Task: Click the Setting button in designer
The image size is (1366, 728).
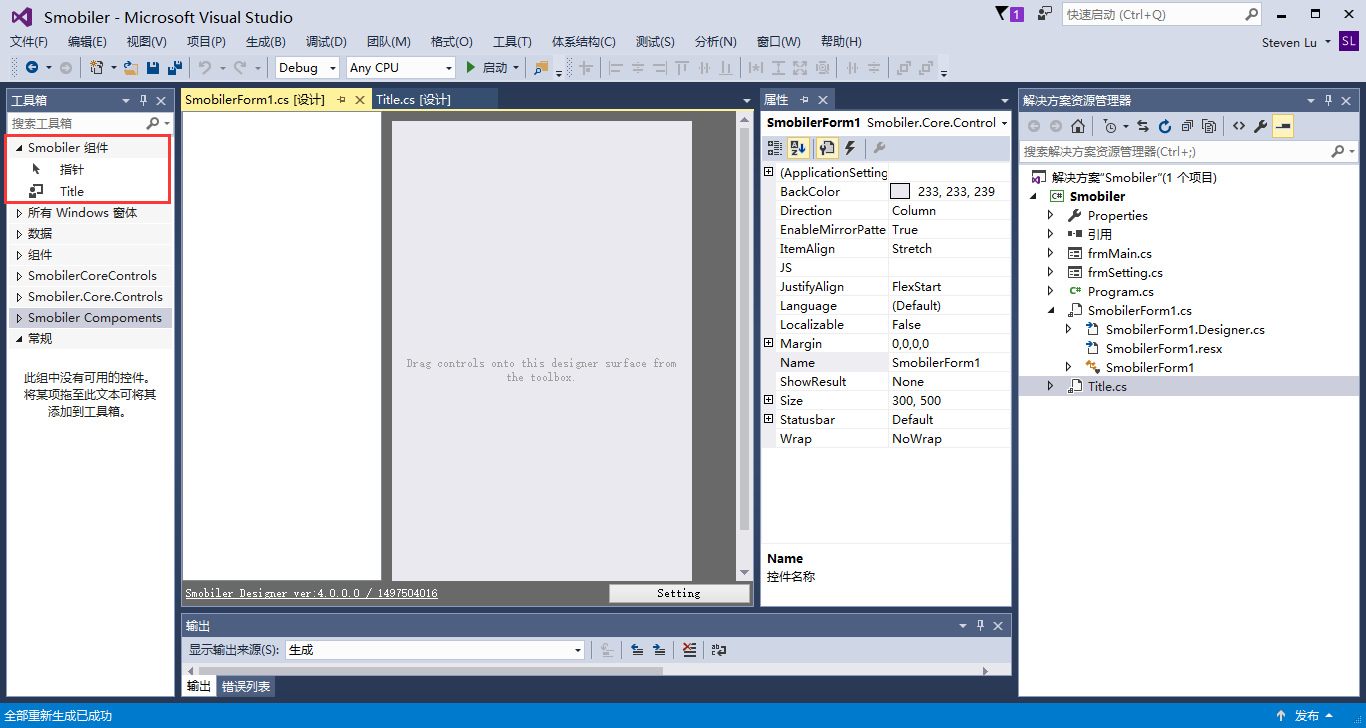Action: coord(679,593)
